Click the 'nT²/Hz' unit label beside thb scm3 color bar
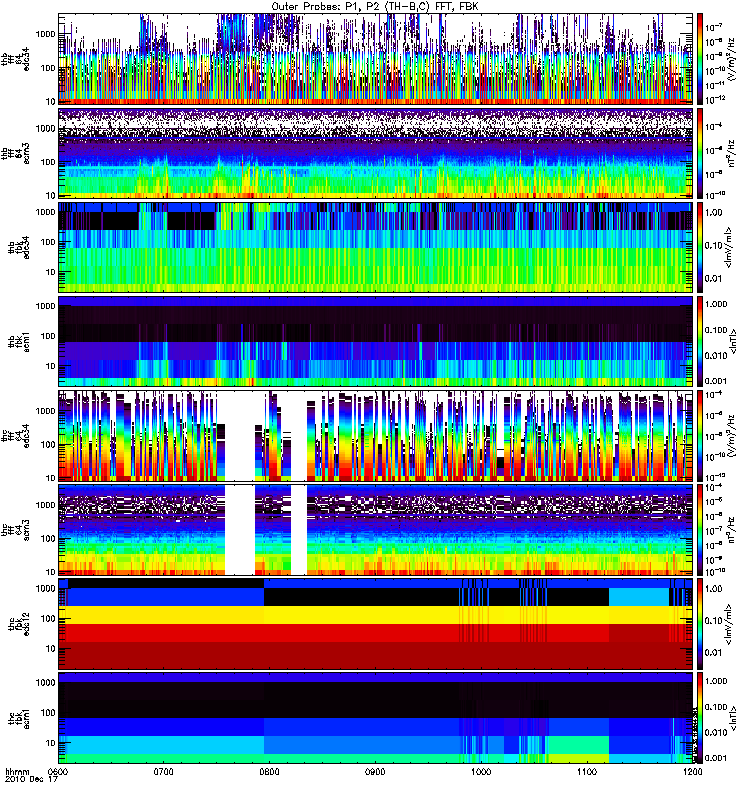 click(731, 153)
